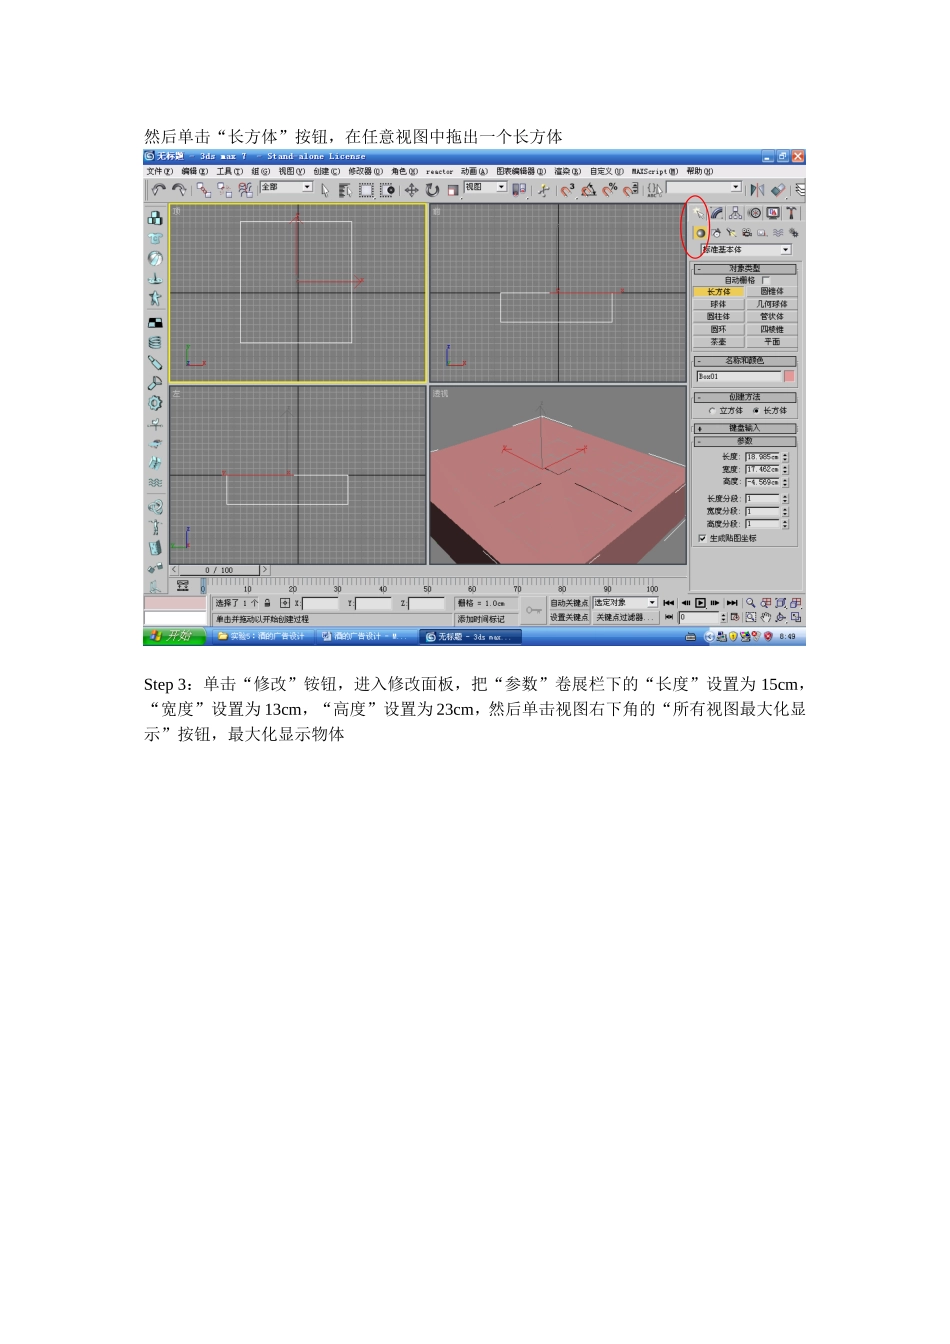
Task: Open the 标准基本体 category dropdown
Action: [746, 249]
